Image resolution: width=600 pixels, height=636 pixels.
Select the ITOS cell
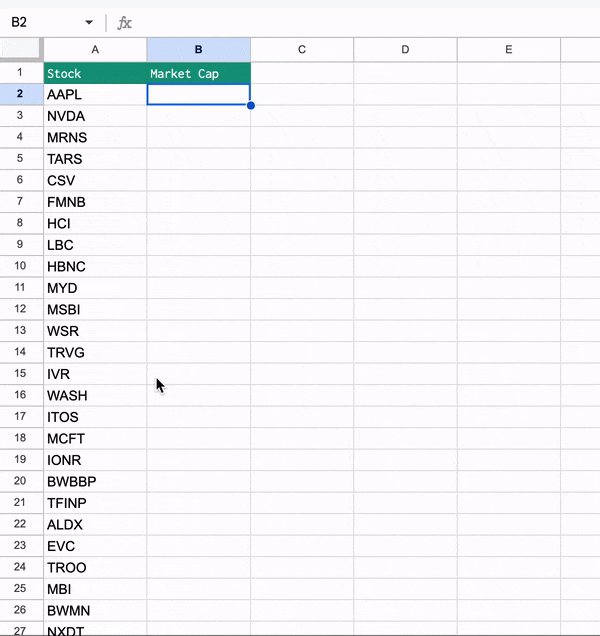pos(95,417)
